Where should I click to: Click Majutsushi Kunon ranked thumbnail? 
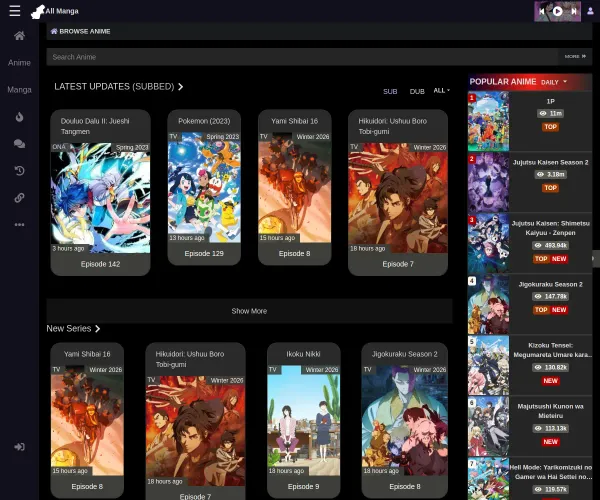[x=489, y=427]
